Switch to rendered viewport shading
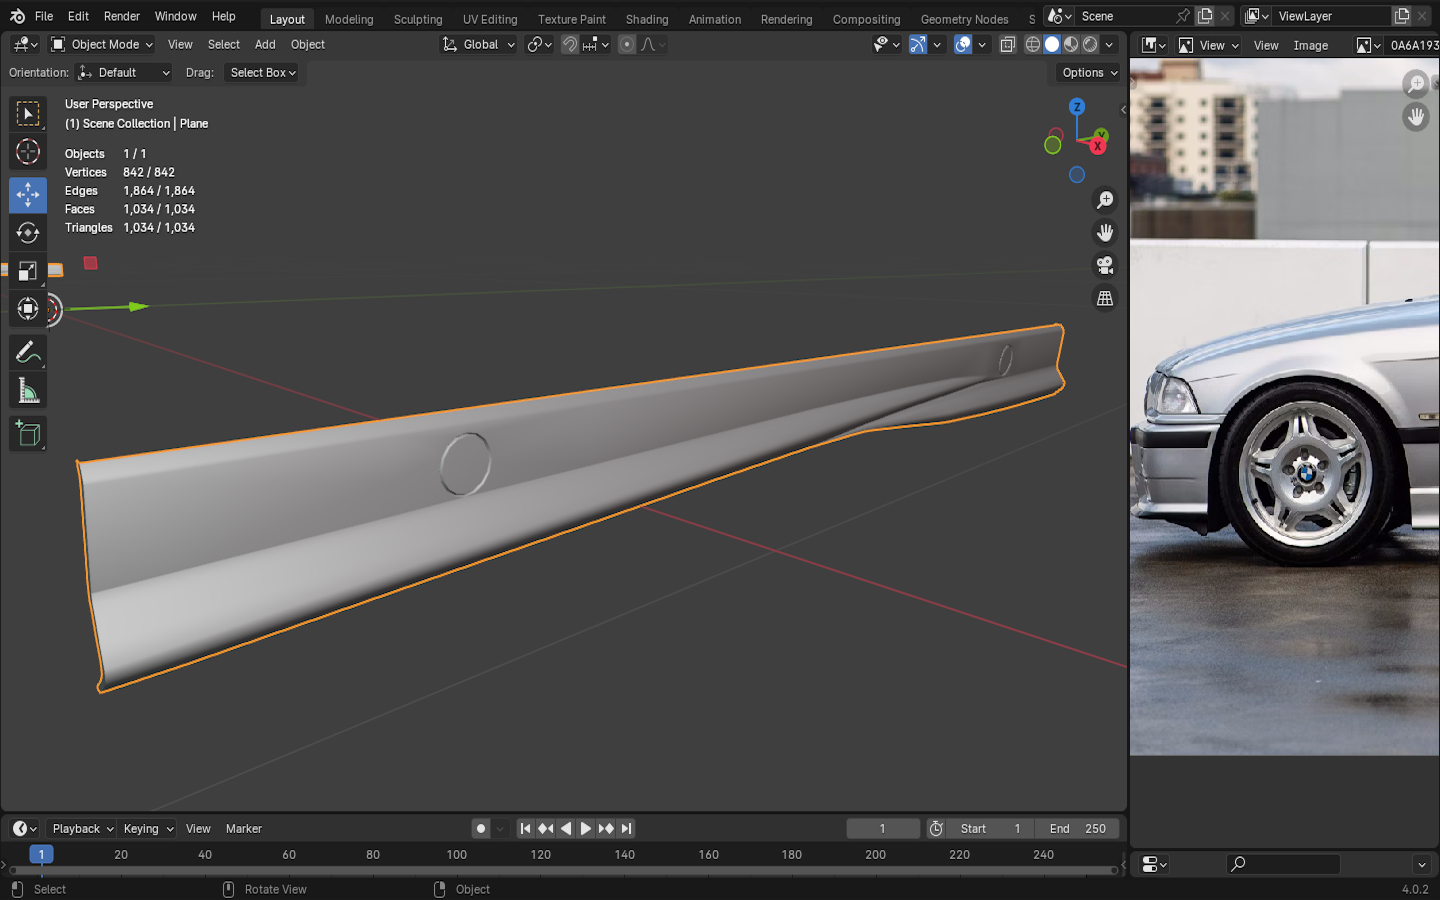 (1090, 44)
